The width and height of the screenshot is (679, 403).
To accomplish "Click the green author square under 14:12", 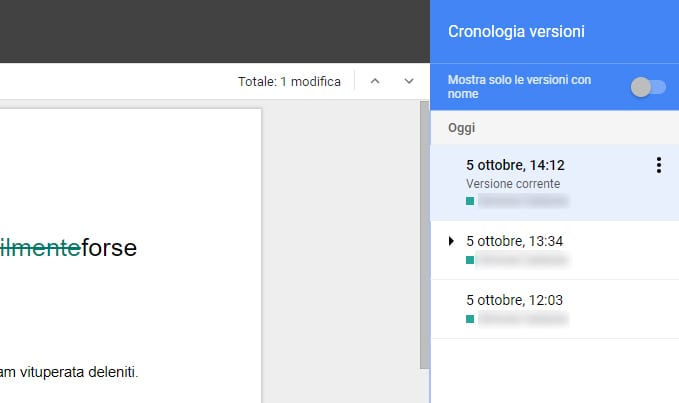I will pyautogui.click(x=470, y=201).
